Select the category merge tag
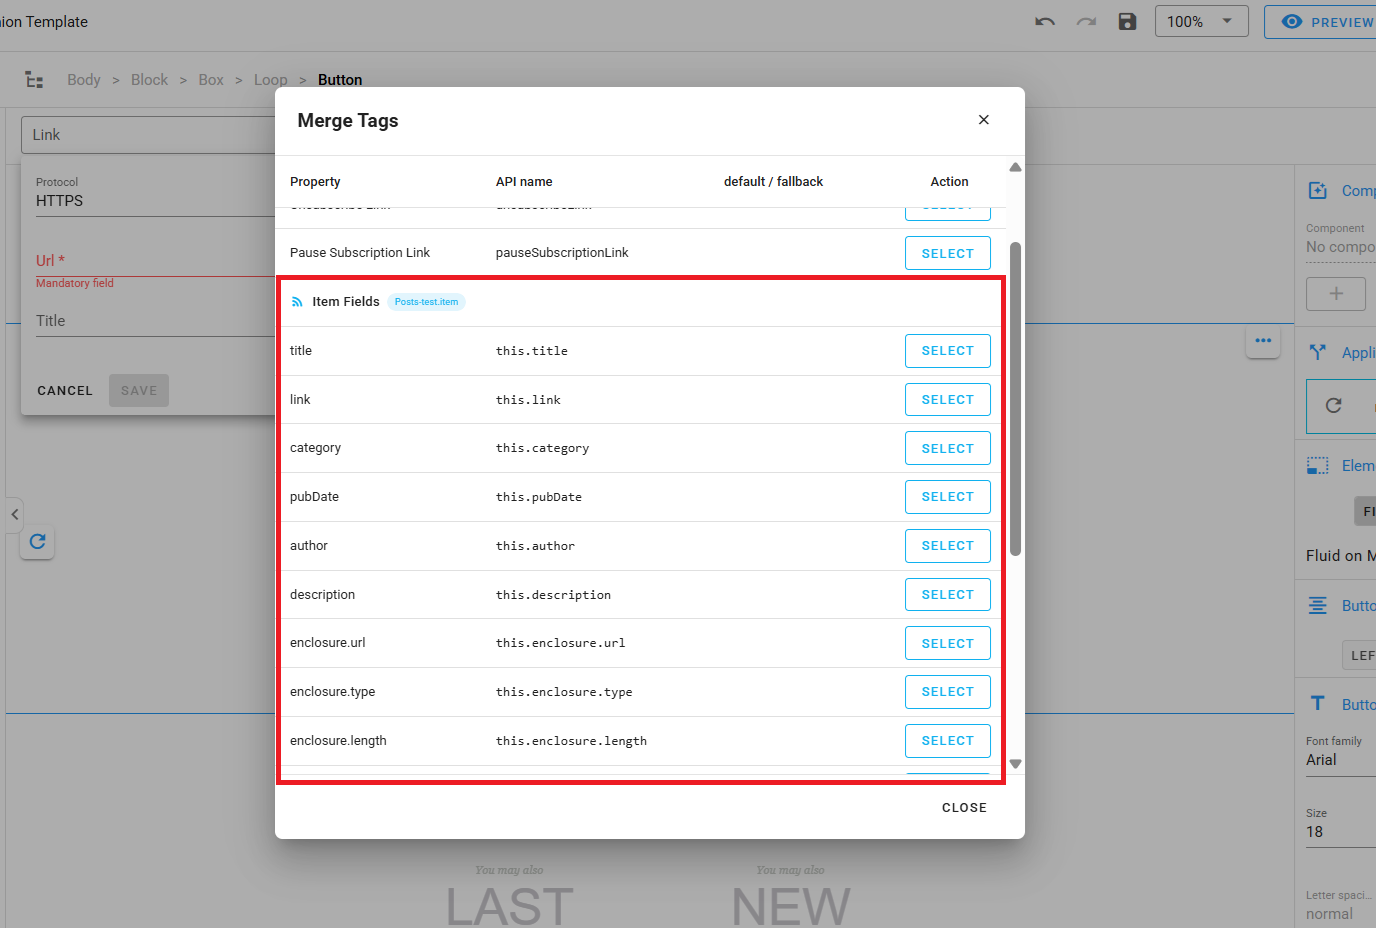1376x928 pixels. (x=948, y=448)
